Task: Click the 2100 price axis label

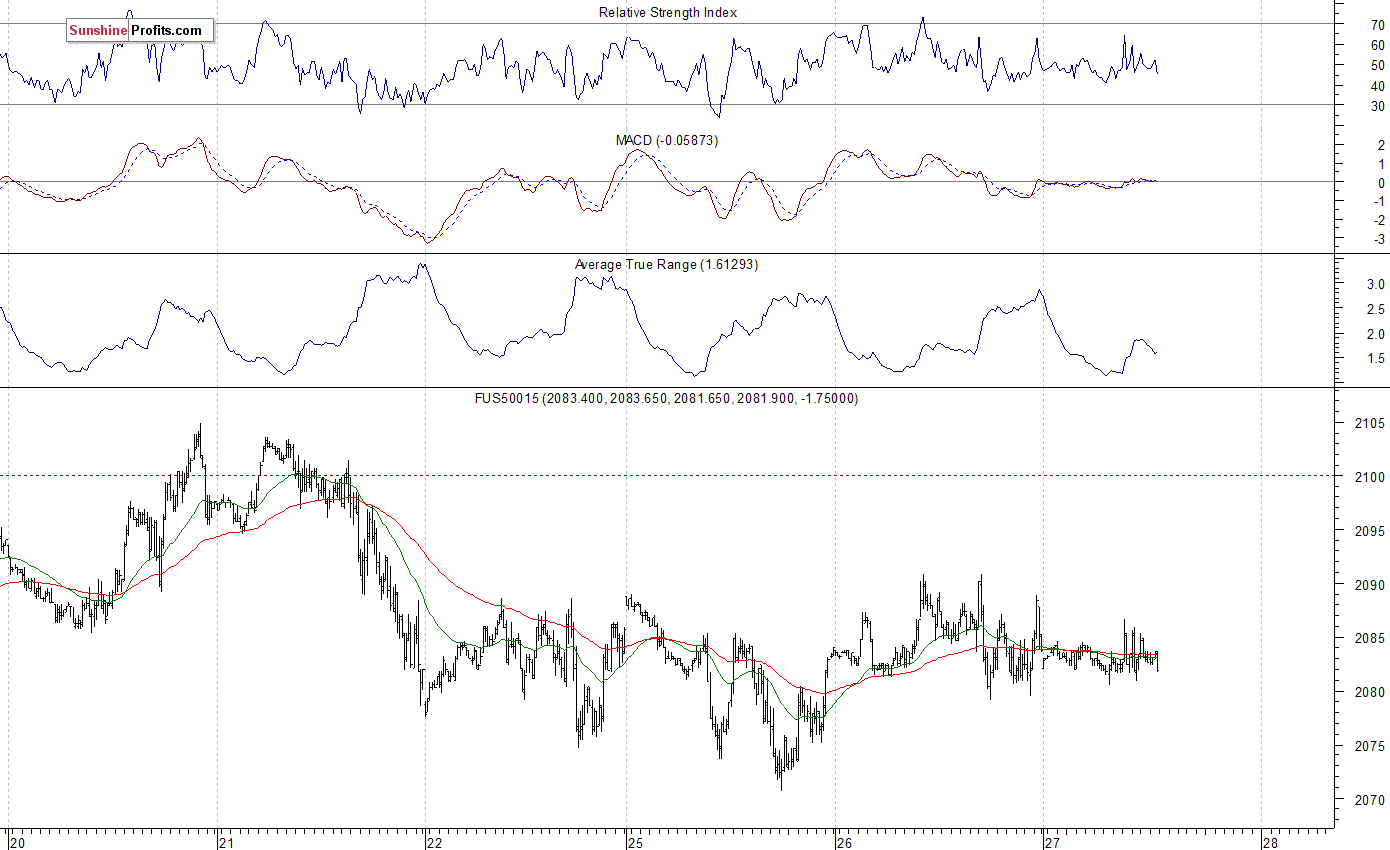Action: pyautogui.click(x=1369, y=478)
